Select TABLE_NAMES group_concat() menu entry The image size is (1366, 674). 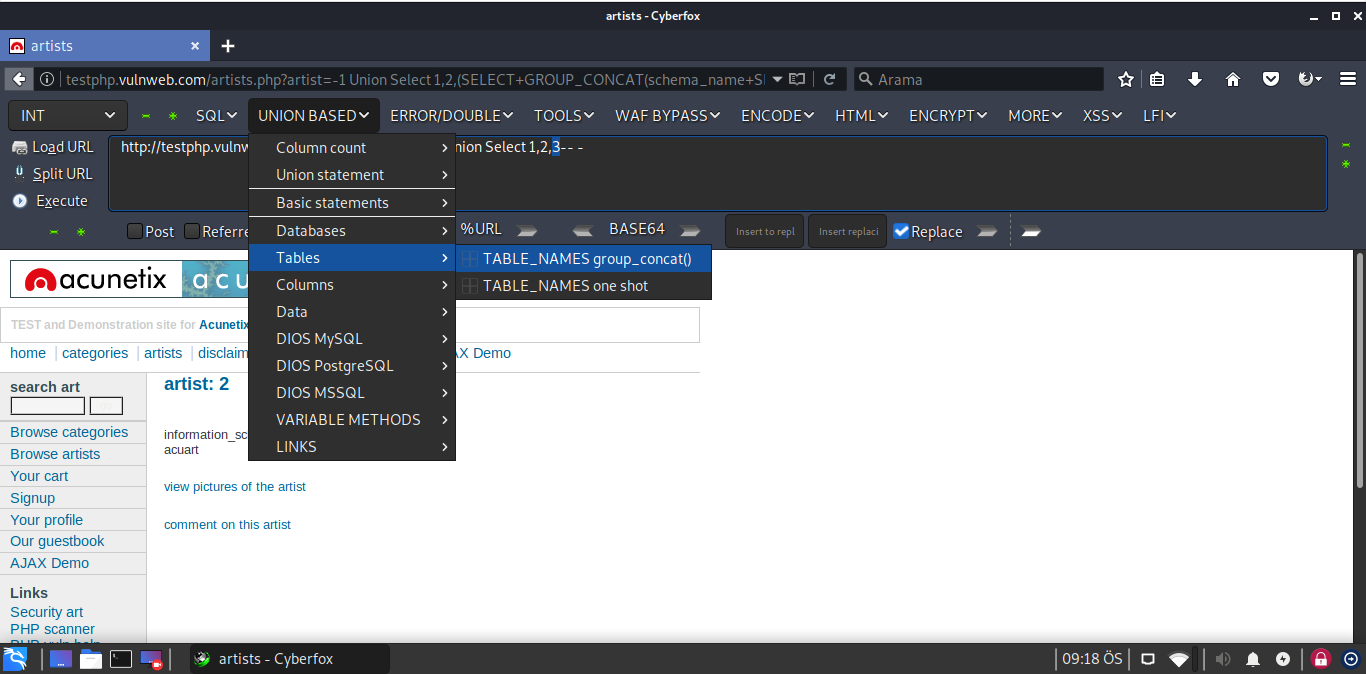[586, 259]
